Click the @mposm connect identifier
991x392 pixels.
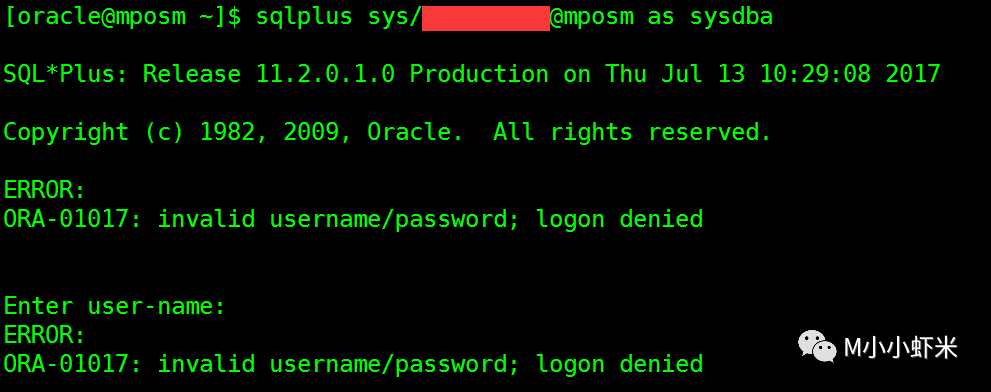coord(592,17)
